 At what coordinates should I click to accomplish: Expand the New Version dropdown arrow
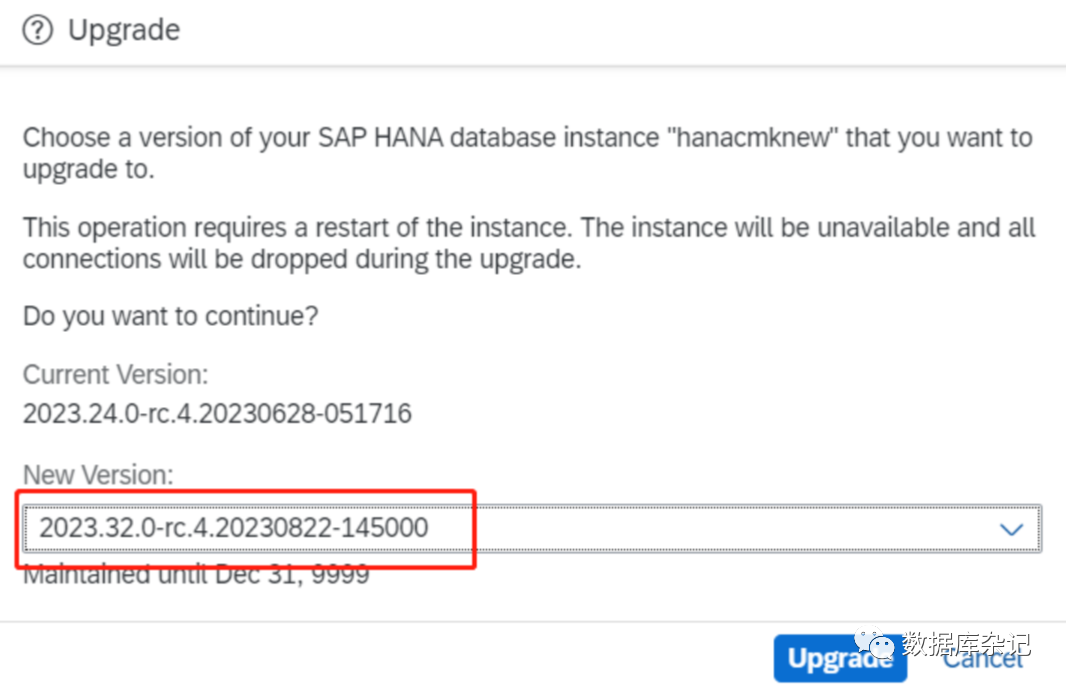1012,528
